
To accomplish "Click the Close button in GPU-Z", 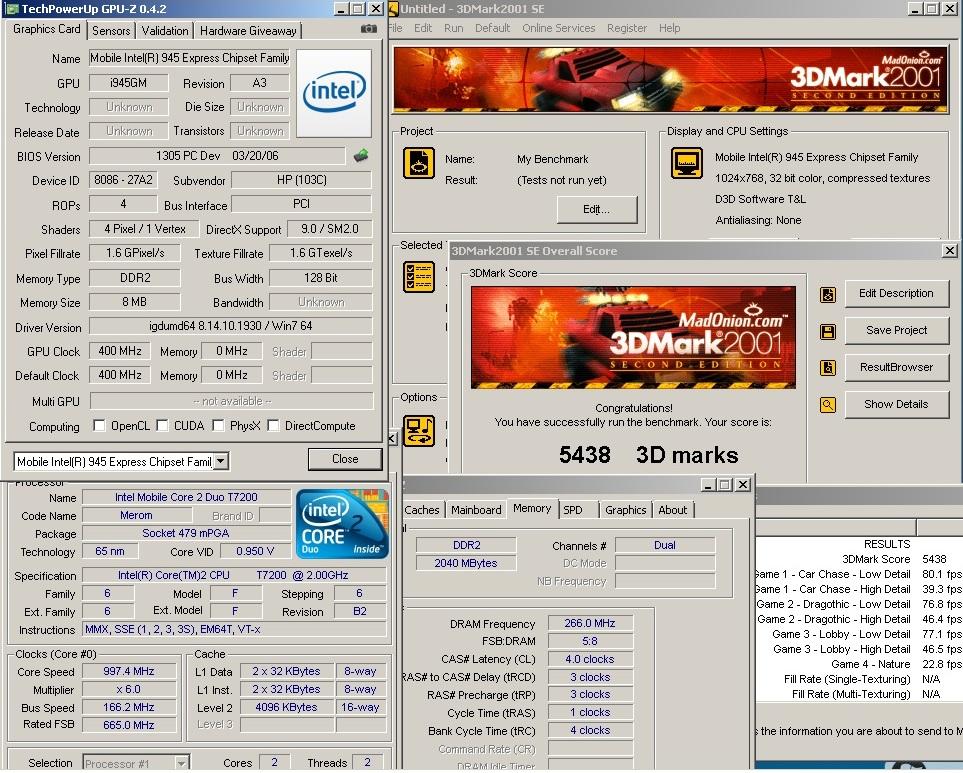I will [345, 459].
